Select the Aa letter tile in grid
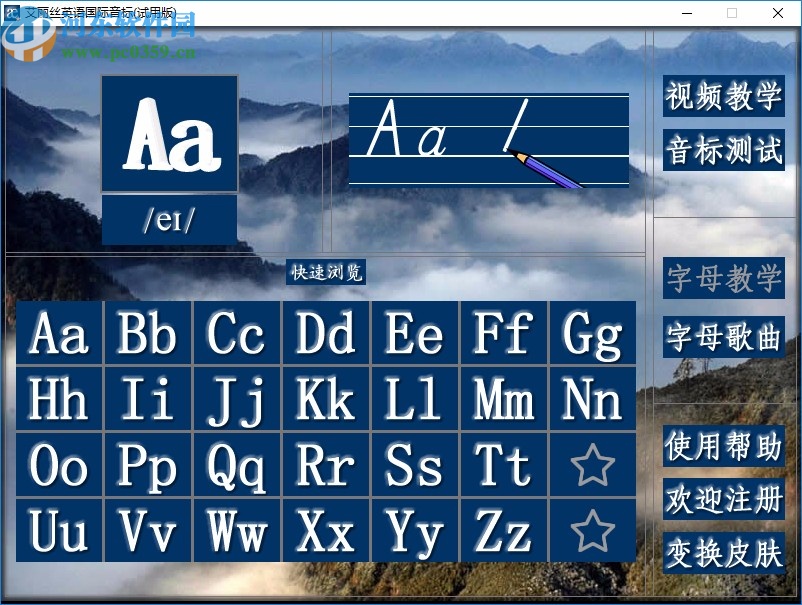 click(59, 333)
